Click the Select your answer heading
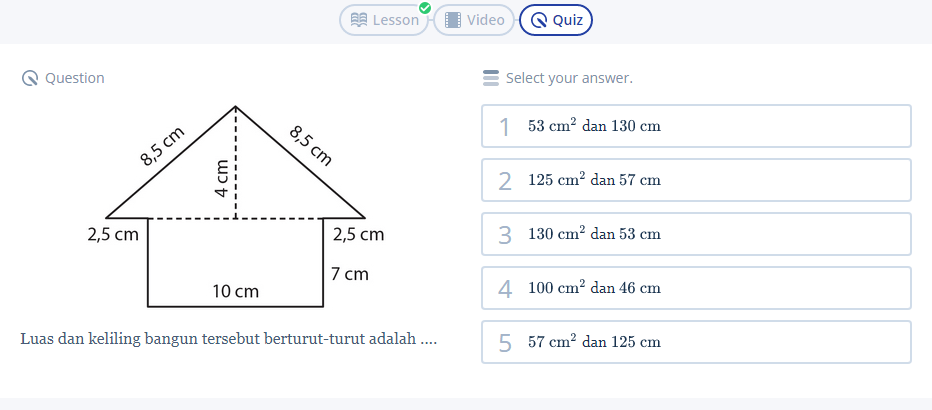 click(569, 78)
